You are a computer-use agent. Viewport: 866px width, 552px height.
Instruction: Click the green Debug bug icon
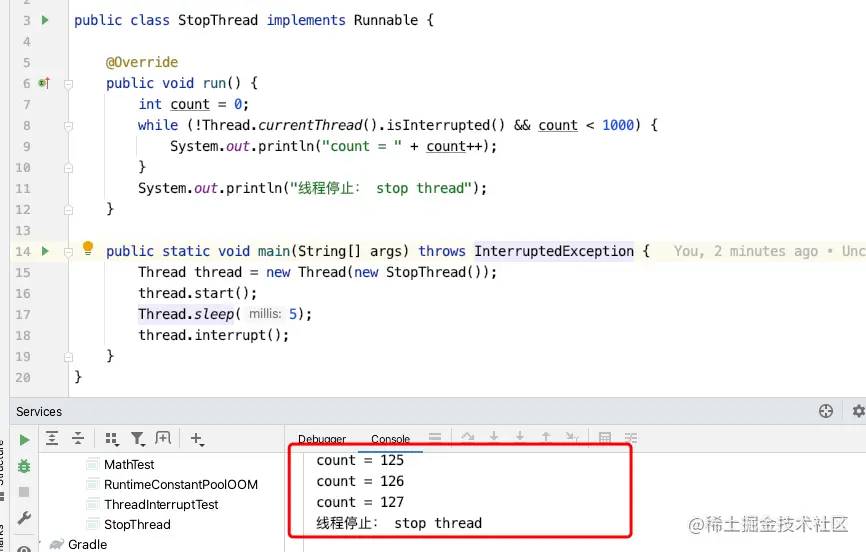coord(24,466)
